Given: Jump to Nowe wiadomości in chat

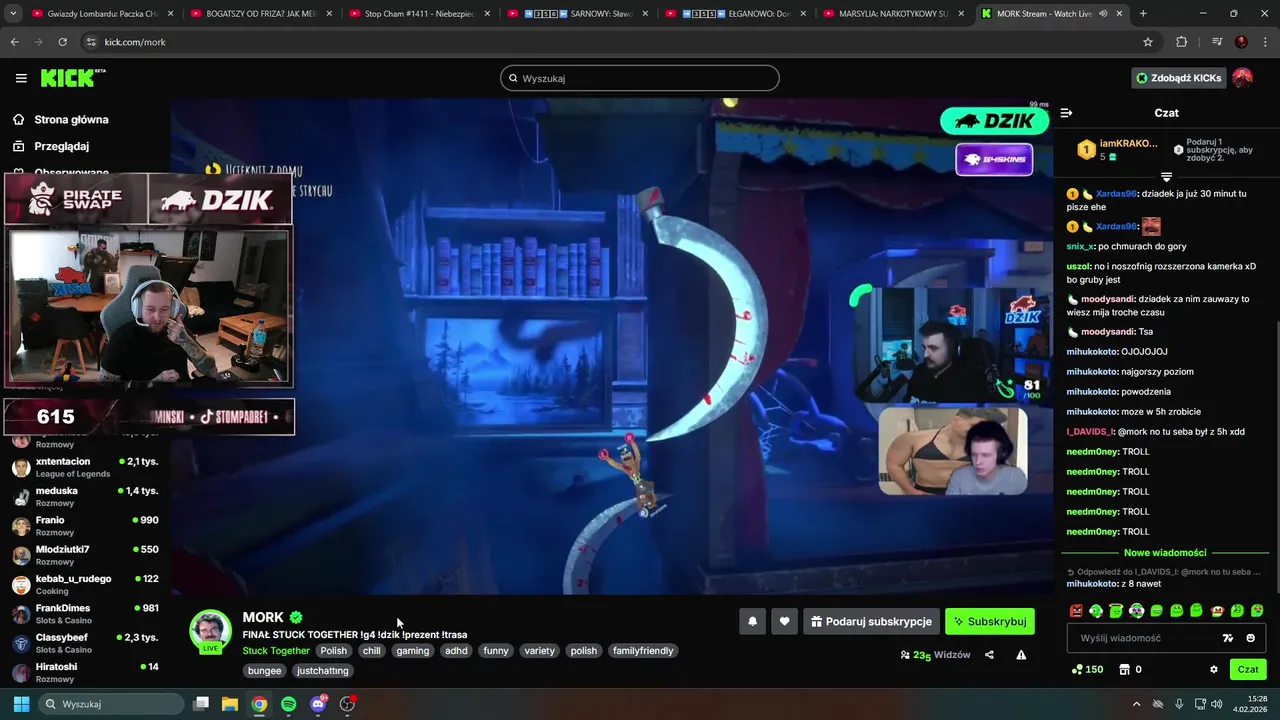Looking at the screenshot, I should (x=1165, y=553).
